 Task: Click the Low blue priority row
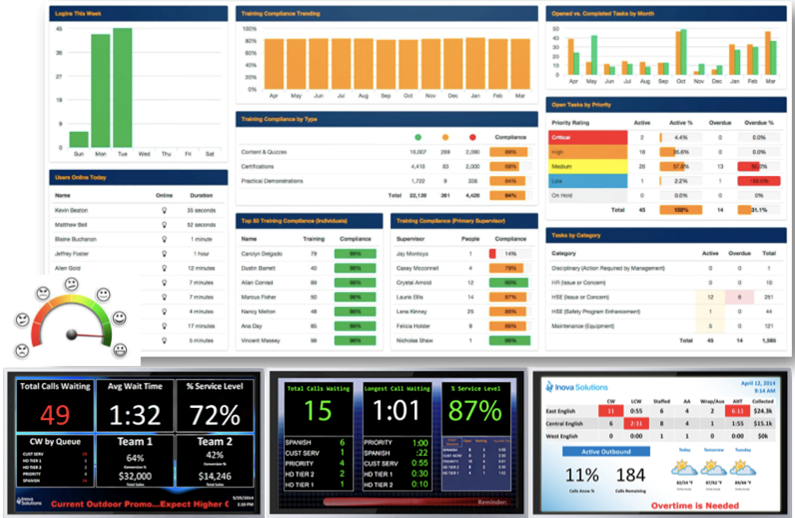click(588, 181)
